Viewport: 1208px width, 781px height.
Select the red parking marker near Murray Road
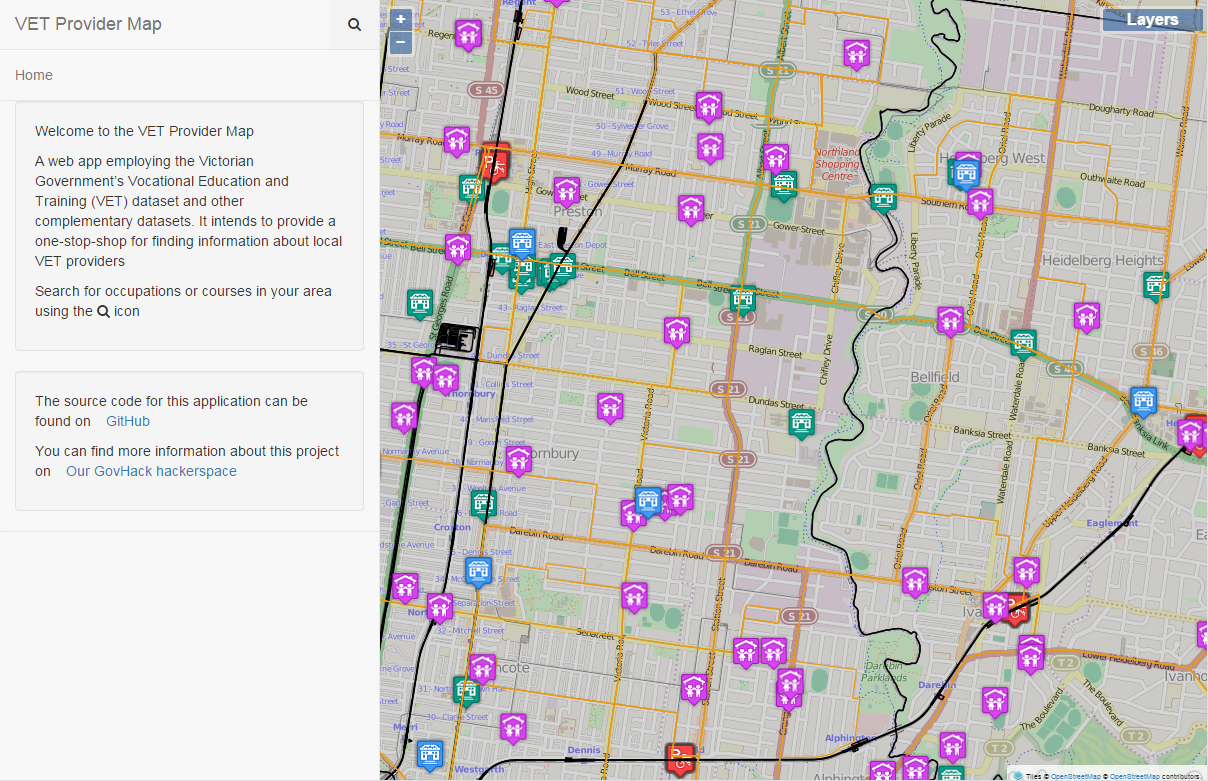point(494,161)
